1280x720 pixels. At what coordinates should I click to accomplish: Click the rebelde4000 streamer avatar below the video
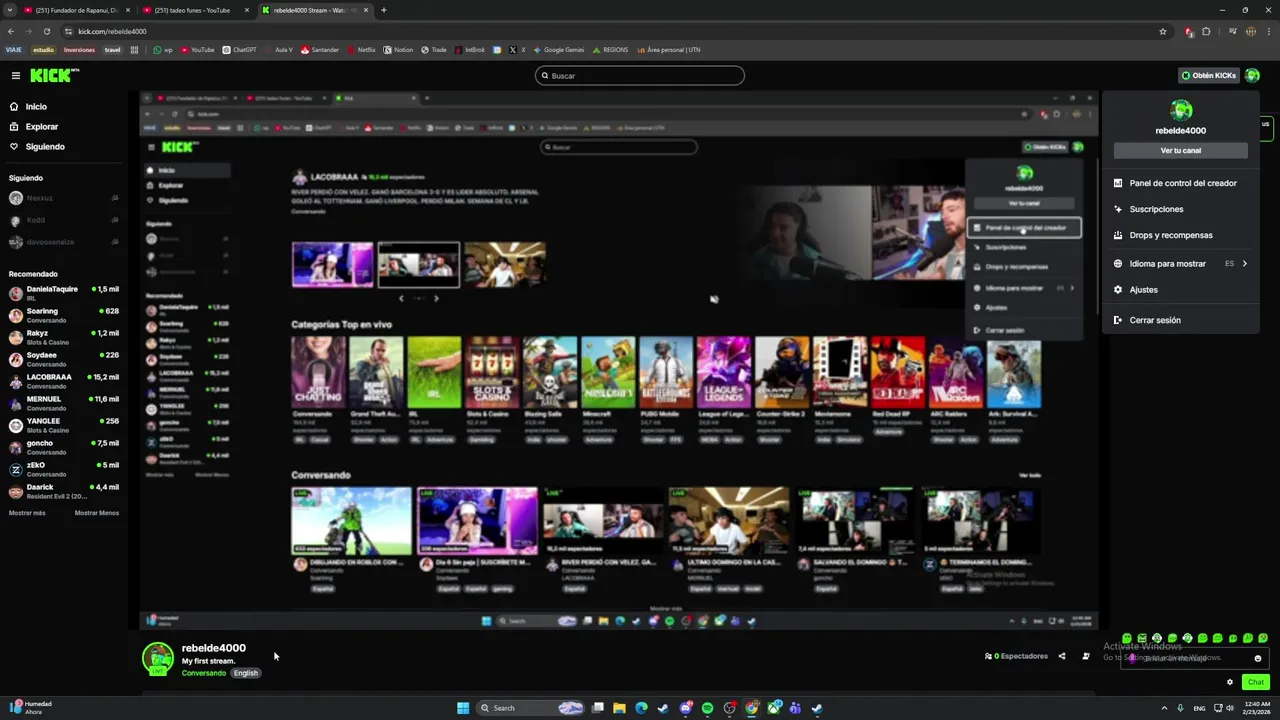[x=158, y=659]
